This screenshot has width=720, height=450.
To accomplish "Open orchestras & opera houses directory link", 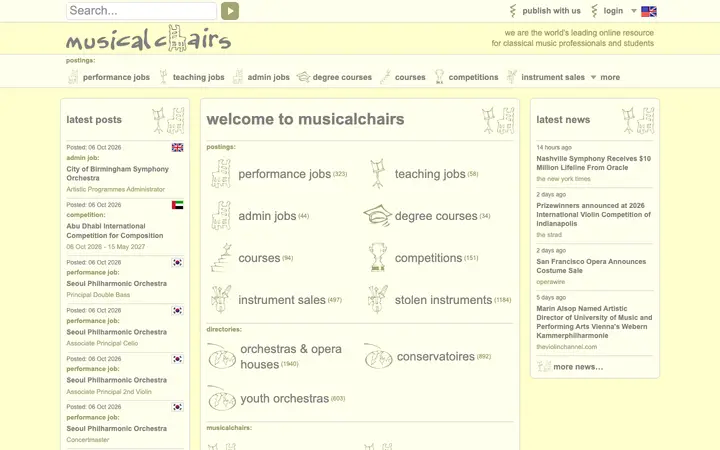I will [291, 356].
